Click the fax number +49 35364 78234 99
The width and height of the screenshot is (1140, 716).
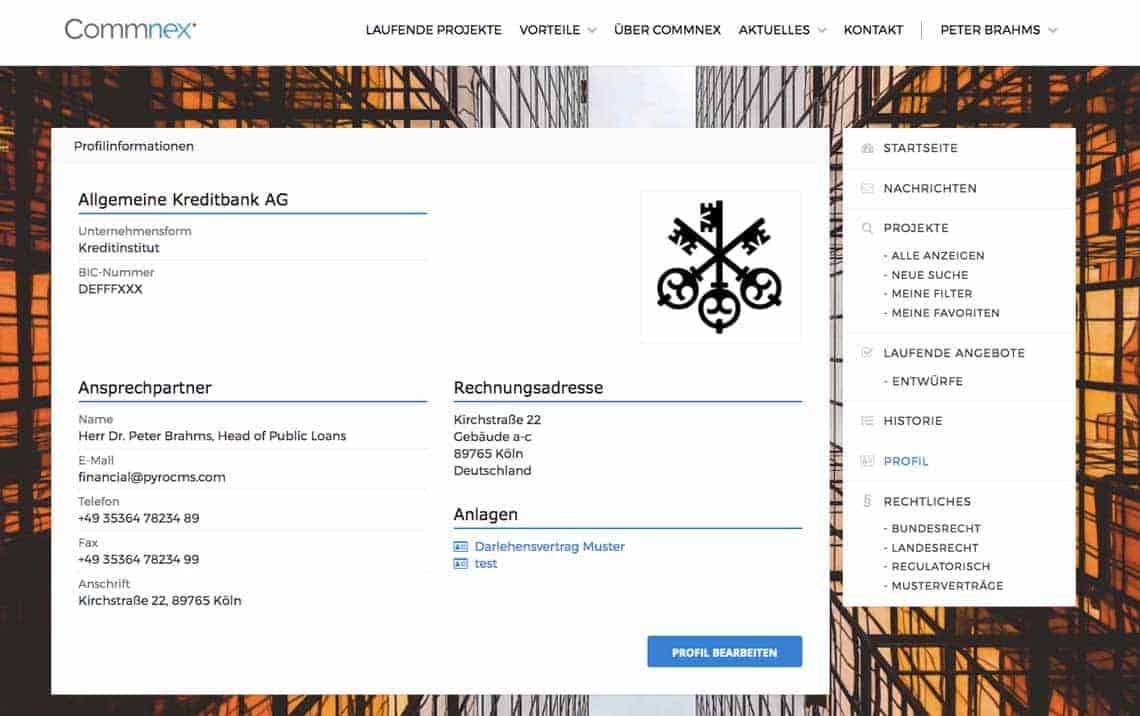coord(139,559)
